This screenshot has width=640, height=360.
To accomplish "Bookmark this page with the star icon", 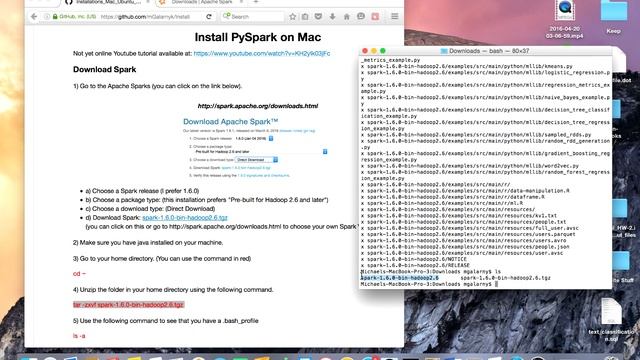I will pyautogui.click(x=293, y=17).
